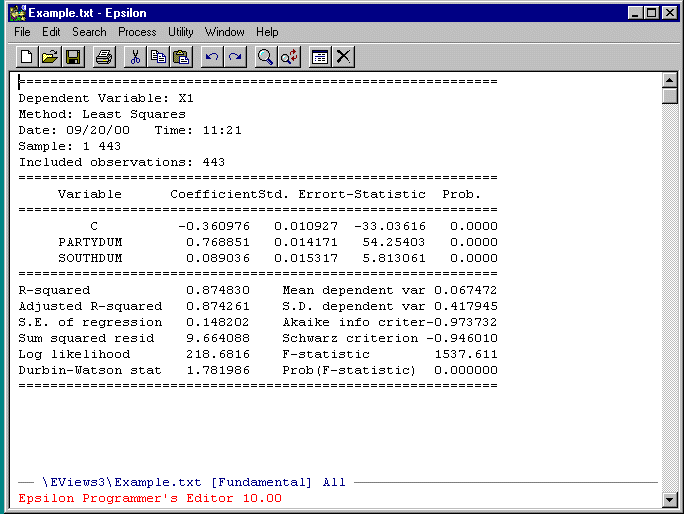Click the scrollbar down arrow
This screenshot has width=684, height=514.
click(670, 500)
